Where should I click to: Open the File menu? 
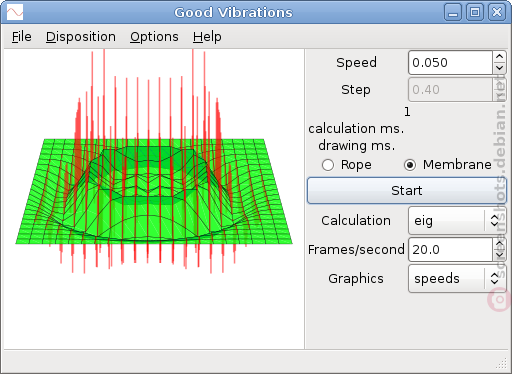22,37
